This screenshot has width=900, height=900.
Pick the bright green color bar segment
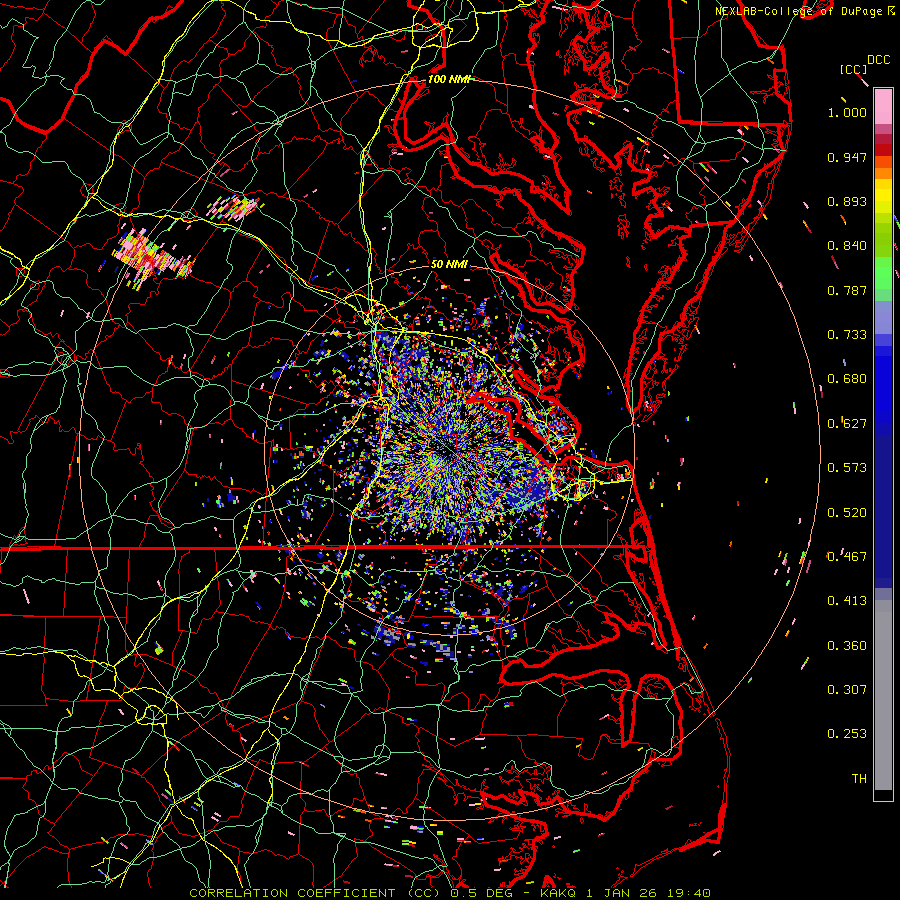coord(883,273)
